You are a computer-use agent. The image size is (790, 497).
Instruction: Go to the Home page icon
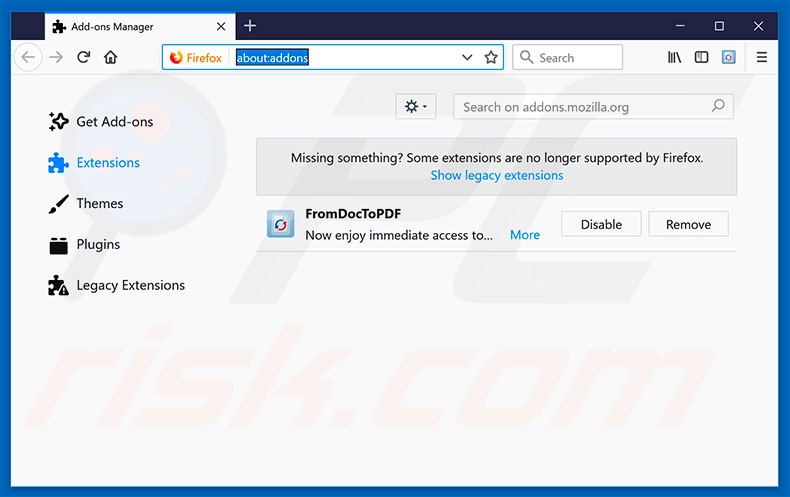(111, 57)
